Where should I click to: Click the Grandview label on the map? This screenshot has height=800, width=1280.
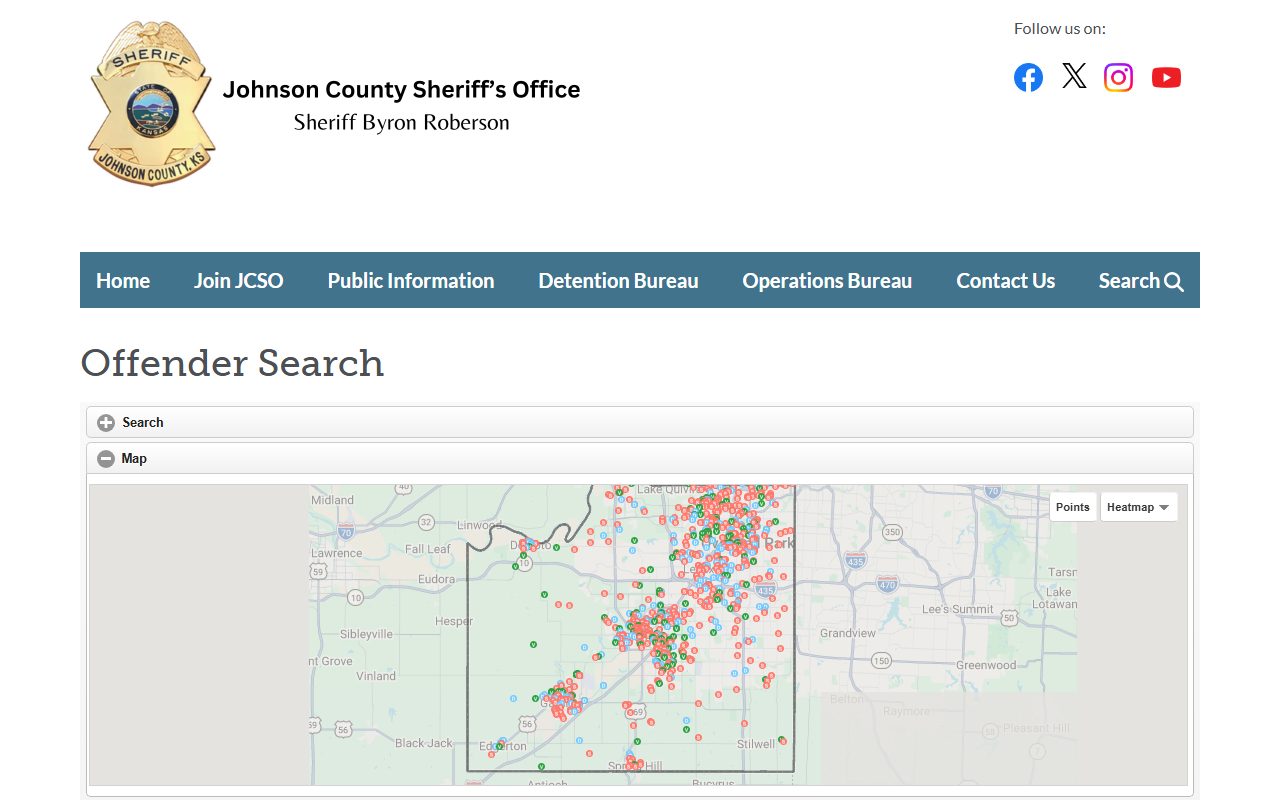pos(848,633)
